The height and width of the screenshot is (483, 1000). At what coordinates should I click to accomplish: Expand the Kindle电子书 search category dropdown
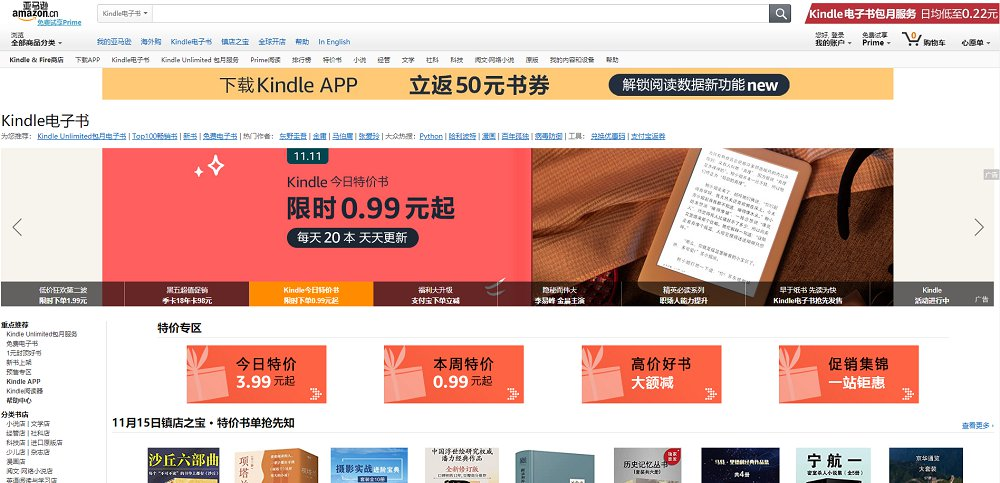coord(126,13)
